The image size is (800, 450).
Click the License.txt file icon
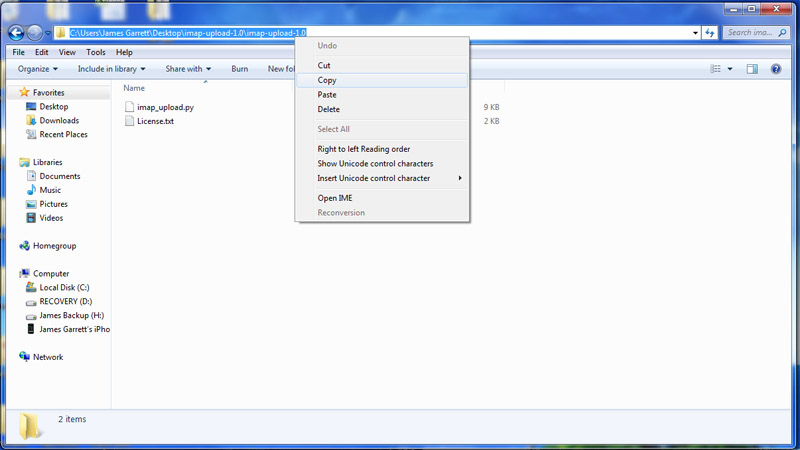pos(130,121)
